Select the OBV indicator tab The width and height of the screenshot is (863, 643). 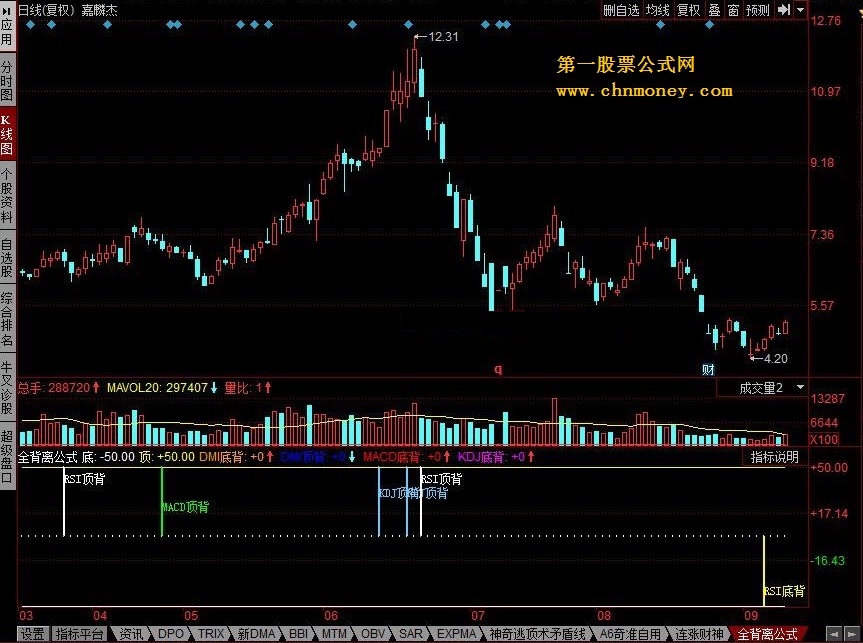pyautogui.click(x=373, y=634)
